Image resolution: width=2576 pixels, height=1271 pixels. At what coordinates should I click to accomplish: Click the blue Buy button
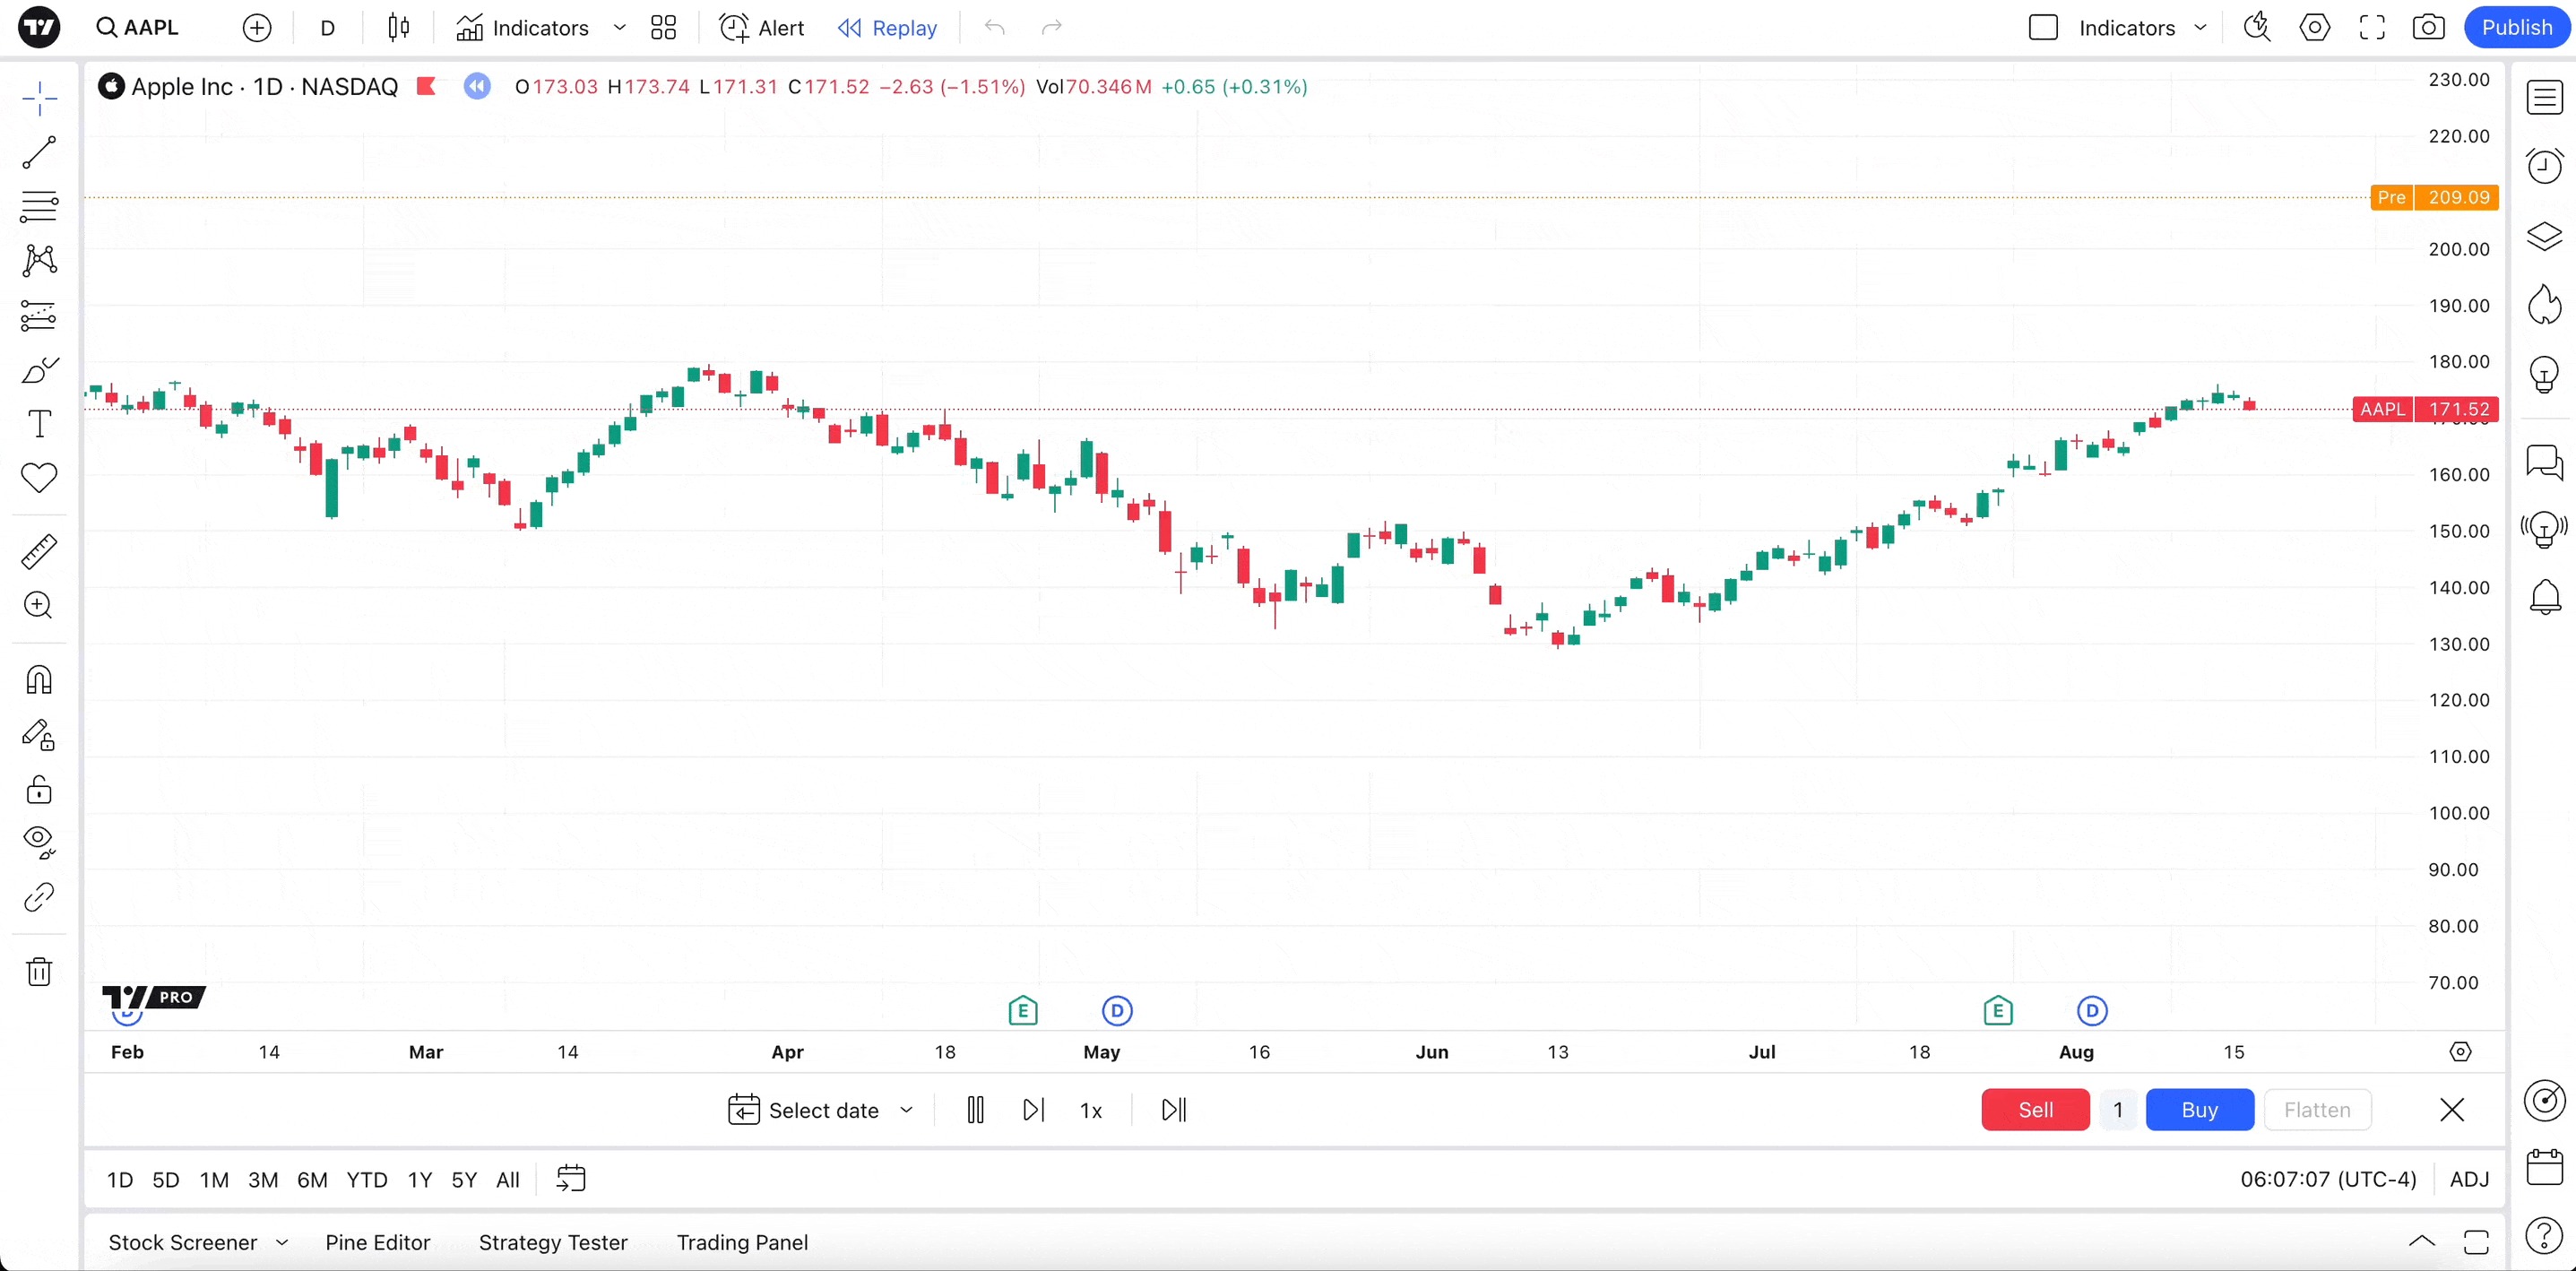(2199, 1110)
